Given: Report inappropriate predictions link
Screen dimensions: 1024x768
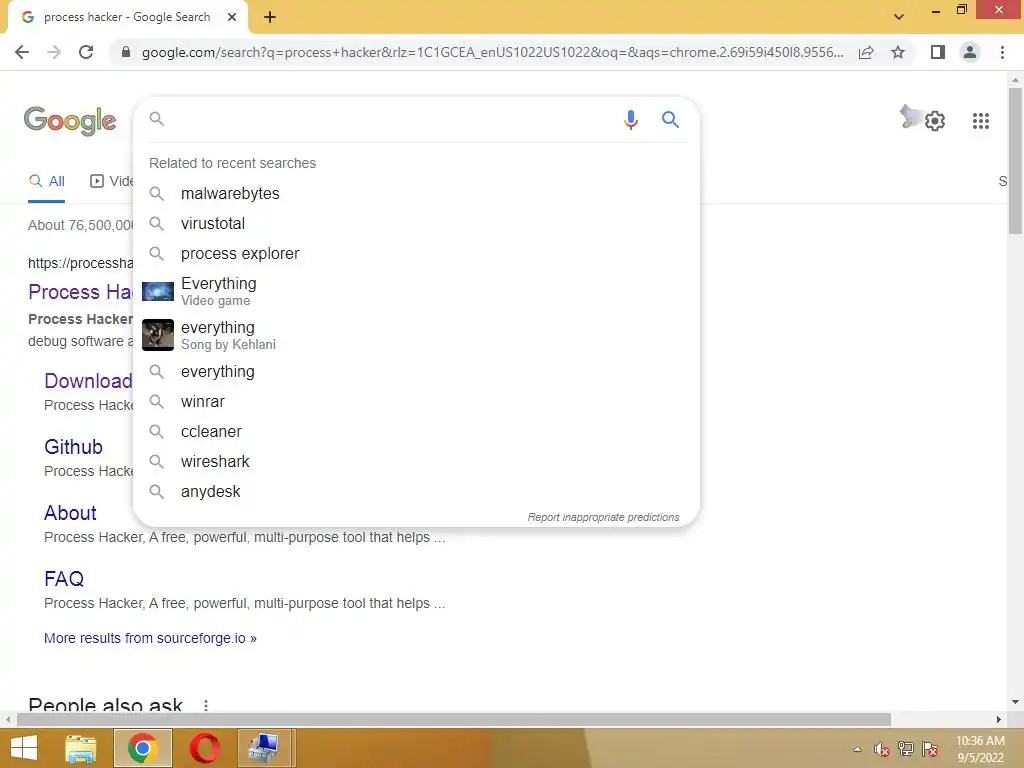Looking at the screenshot, I should [x=603, y=517].
